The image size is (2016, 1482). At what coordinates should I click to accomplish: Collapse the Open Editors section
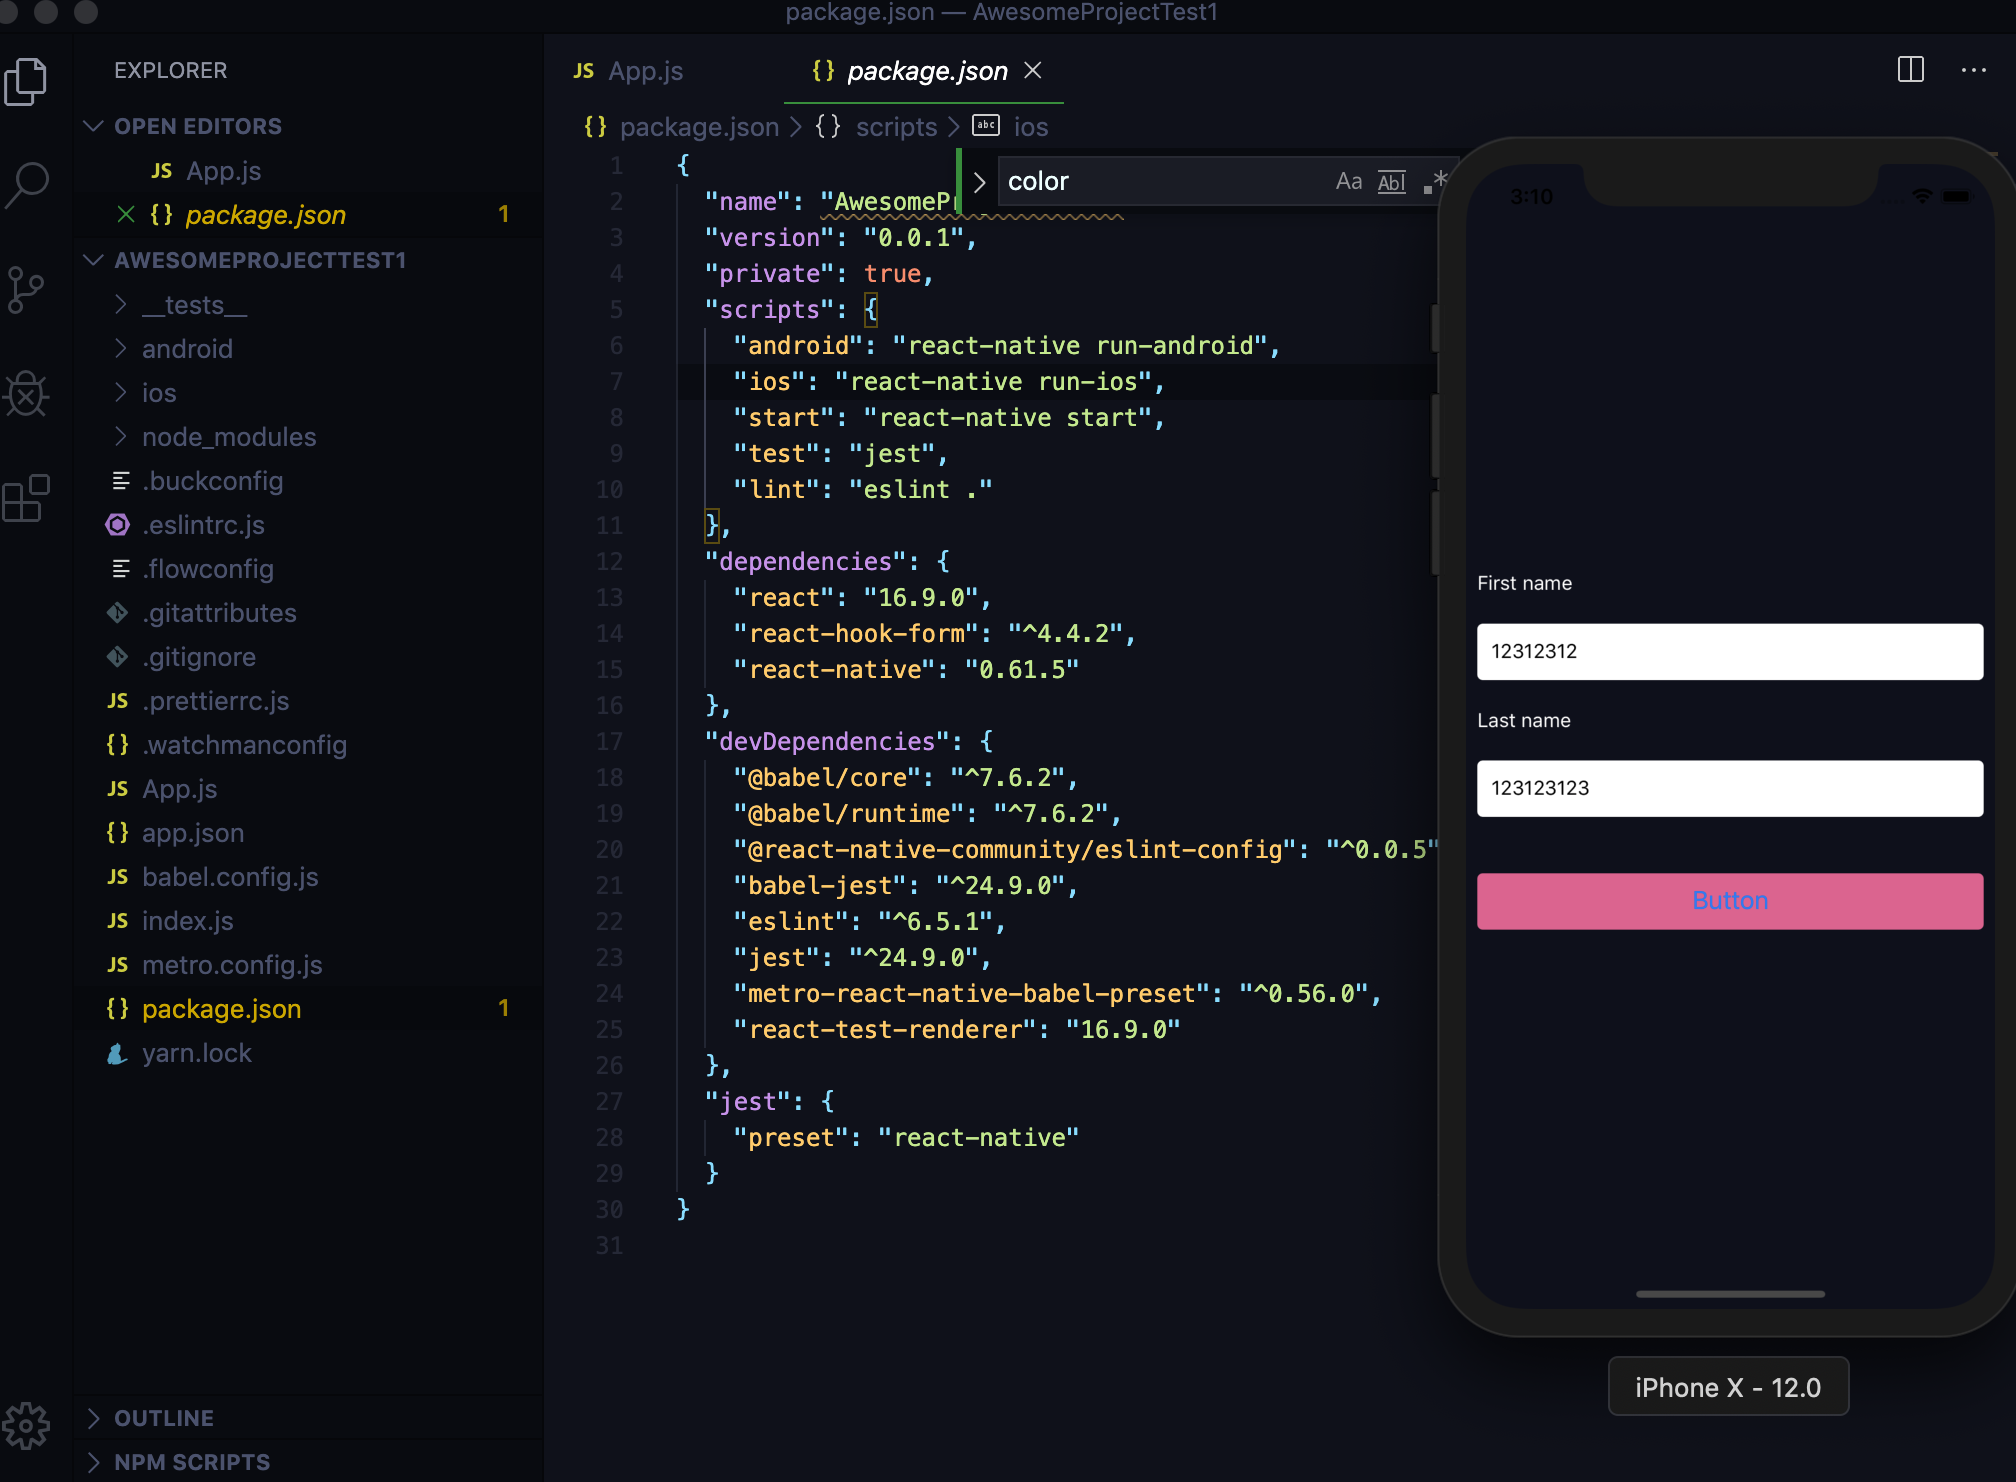(x=93, y=125)
